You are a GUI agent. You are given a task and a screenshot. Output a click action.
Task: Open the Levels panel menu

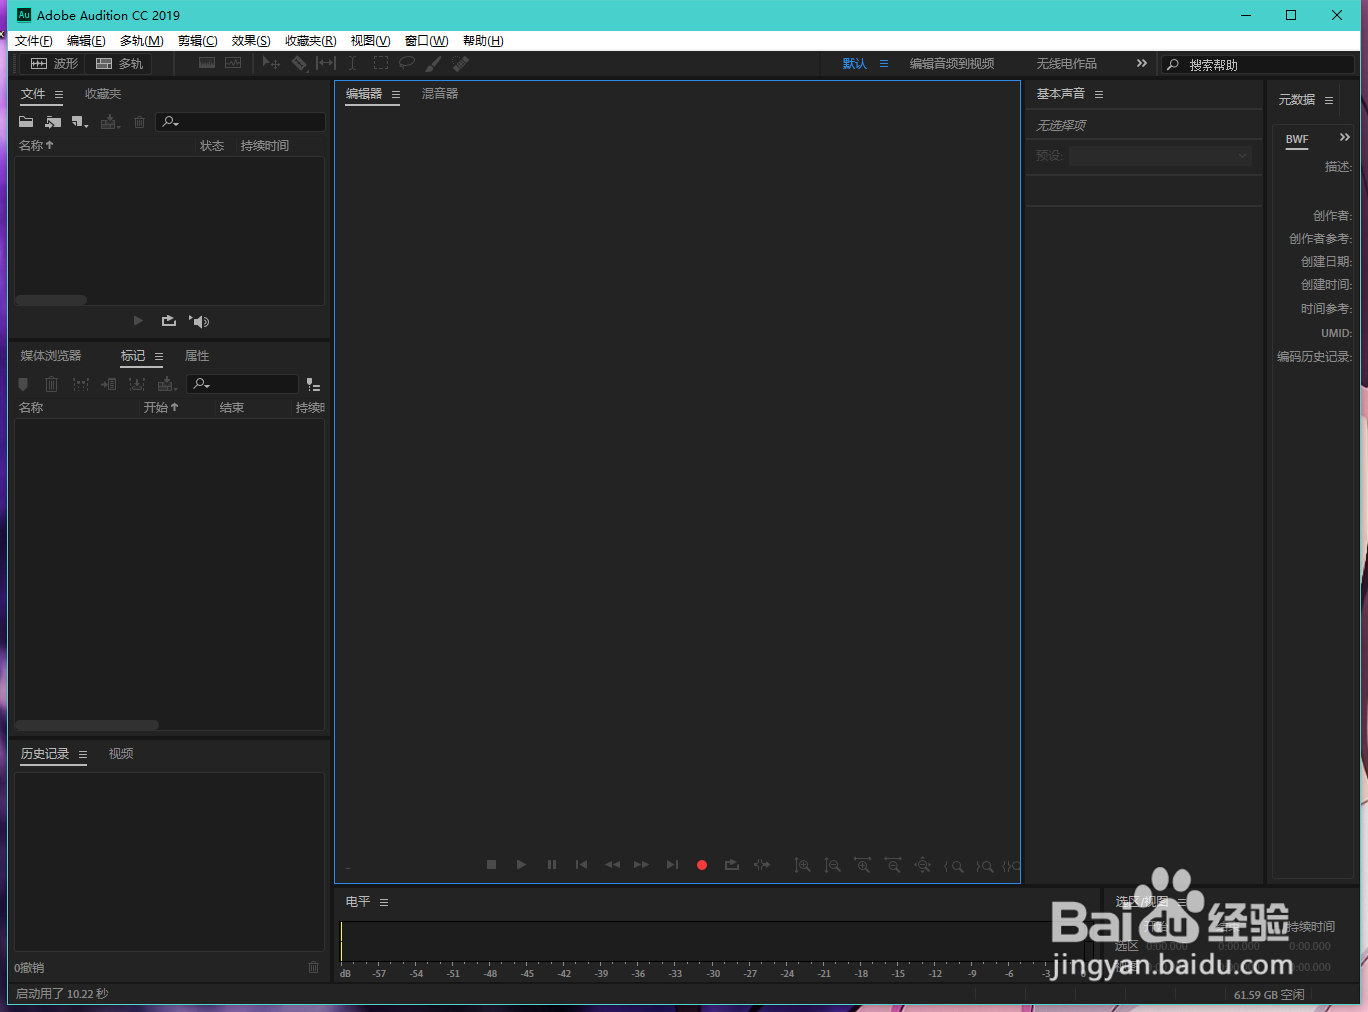(384, 902)
